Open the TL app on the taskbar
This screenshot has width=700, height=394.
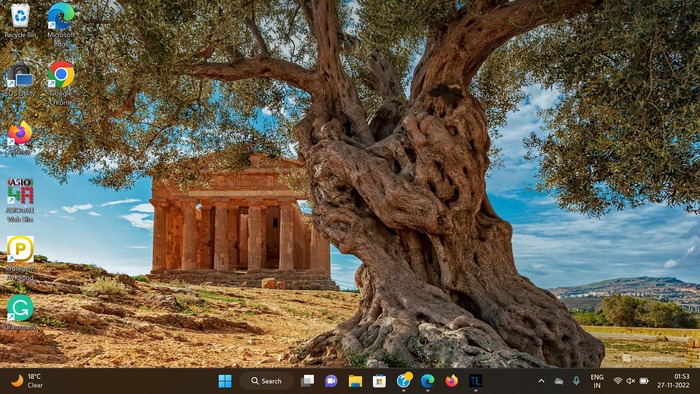click(x=475, y=381)
